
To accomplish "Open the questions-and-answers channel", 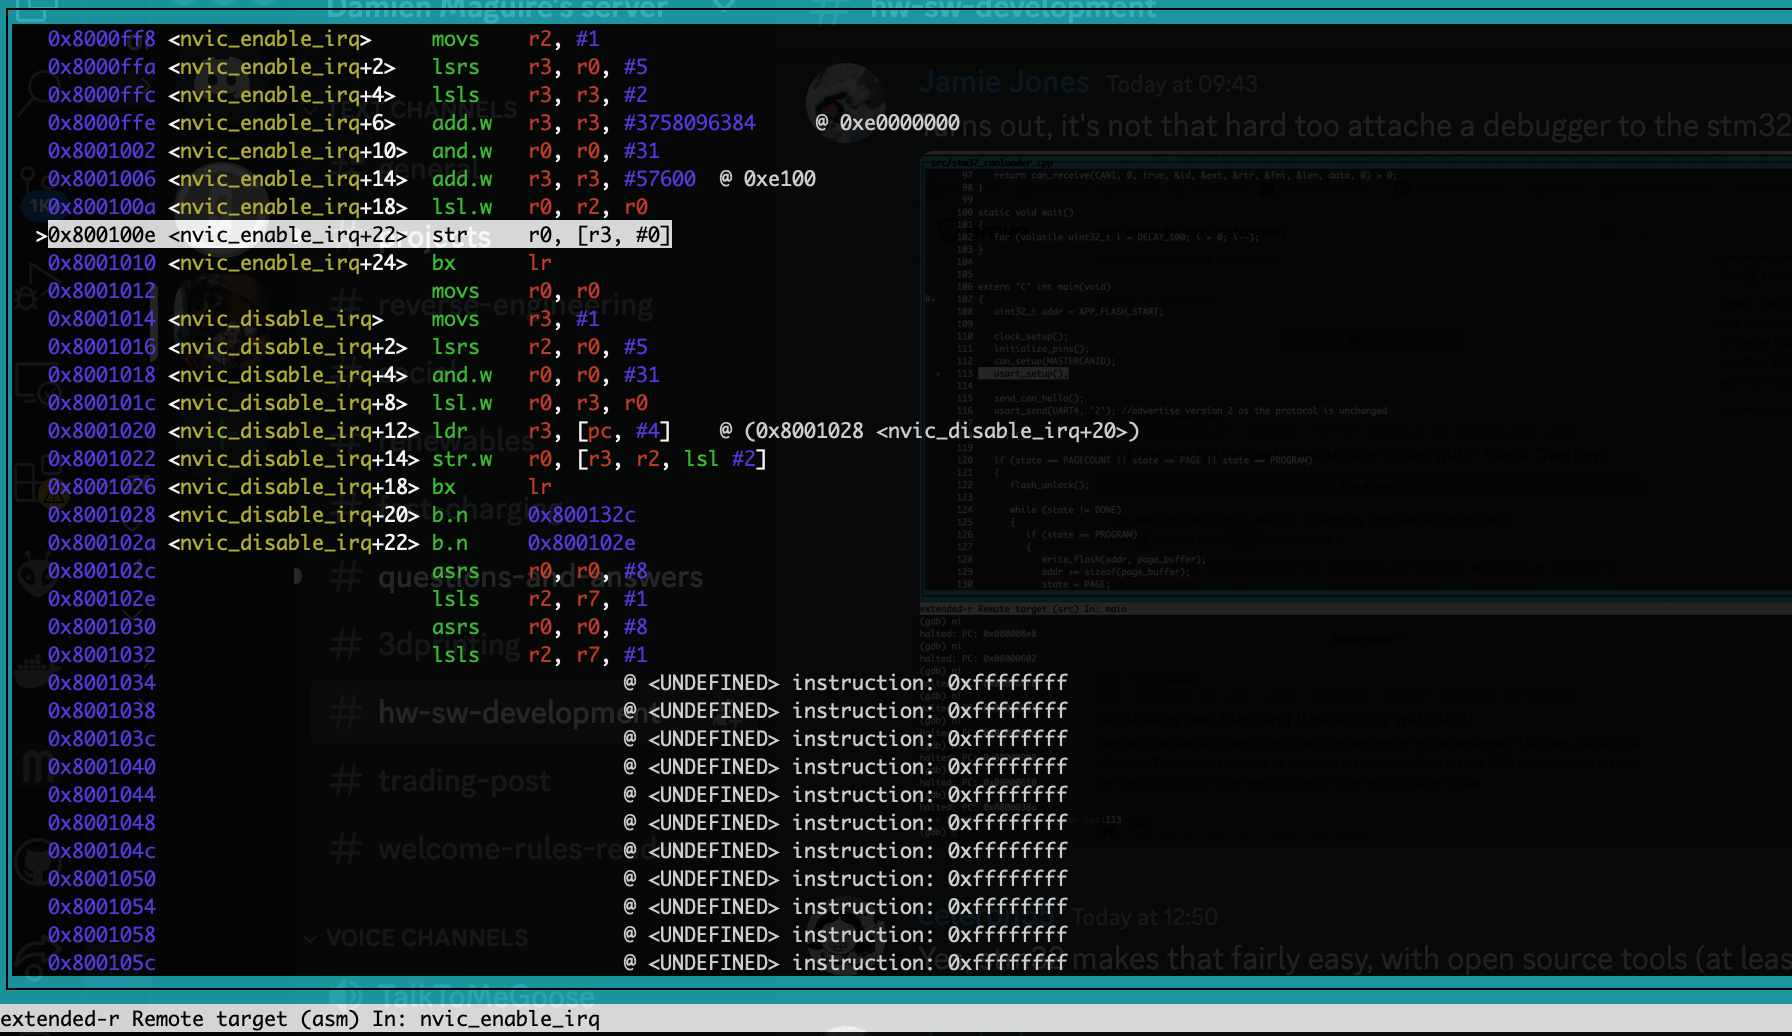I will [x=540, y=578].
